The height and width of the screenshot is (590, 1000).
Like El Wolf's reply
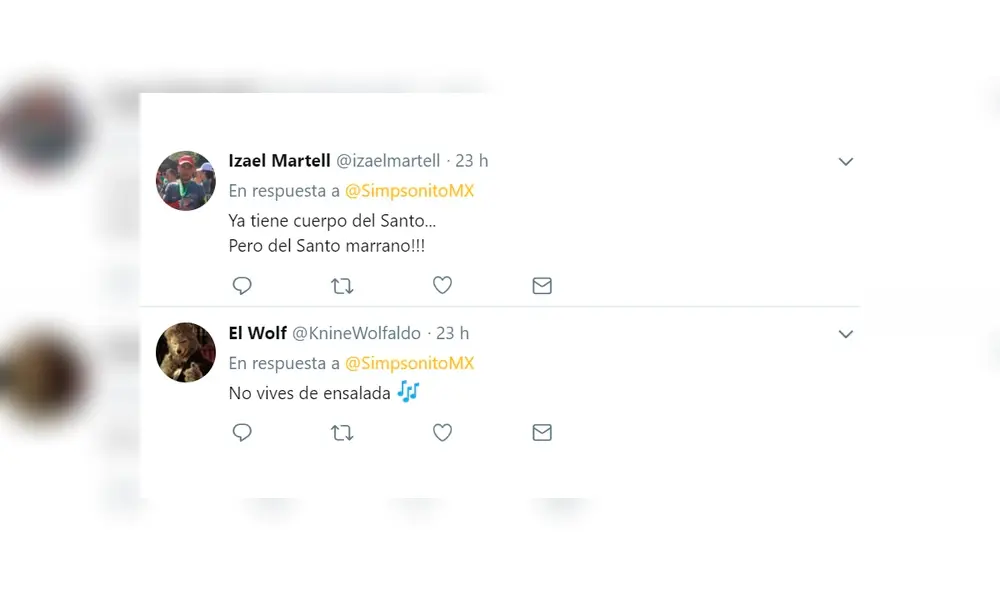442,432
